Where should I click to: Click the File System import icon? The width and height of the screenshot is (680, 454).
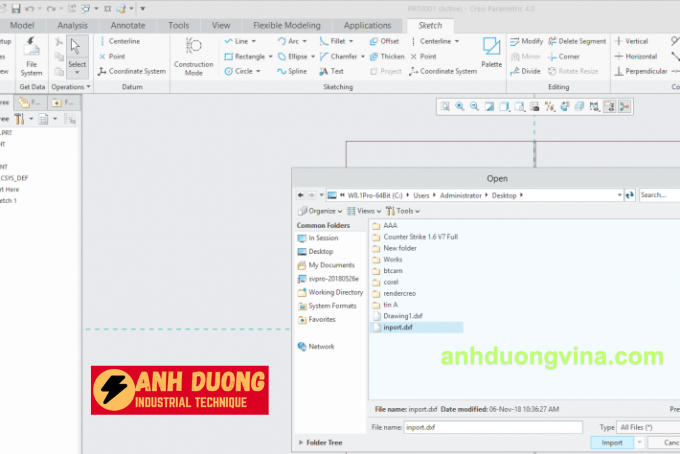tap(31, 55)
